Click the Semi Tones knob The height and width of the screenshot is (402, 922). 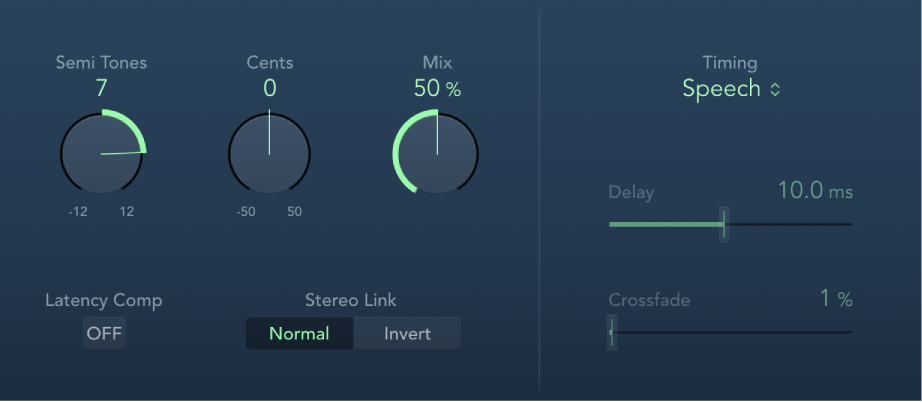[102, 153]
